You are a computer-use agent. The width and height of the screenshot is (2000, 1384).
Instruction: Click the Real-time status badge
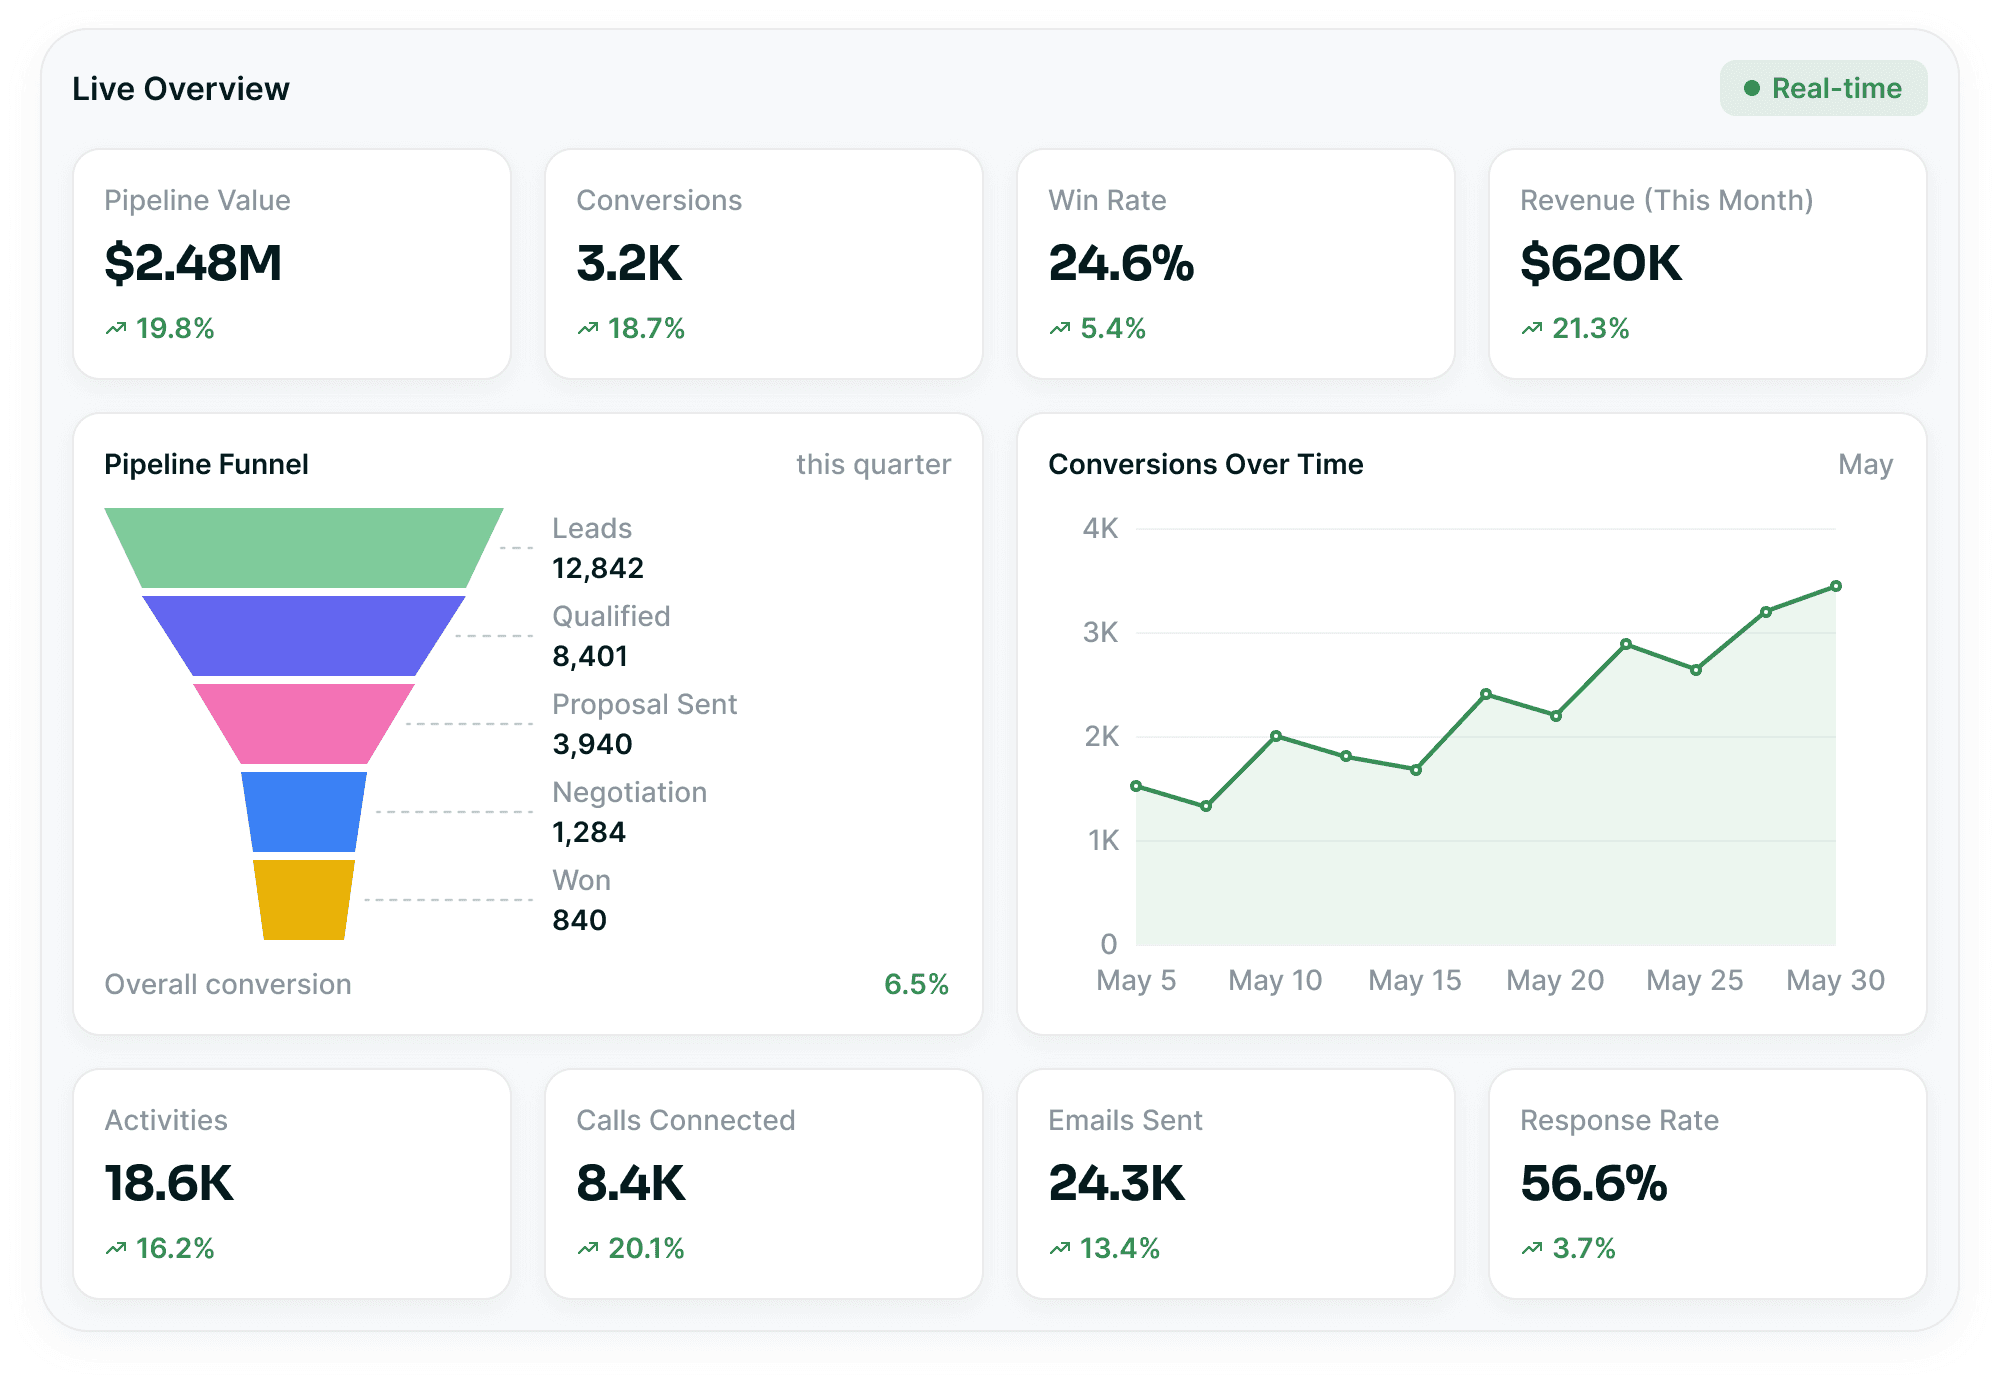tap(1823, 88)
